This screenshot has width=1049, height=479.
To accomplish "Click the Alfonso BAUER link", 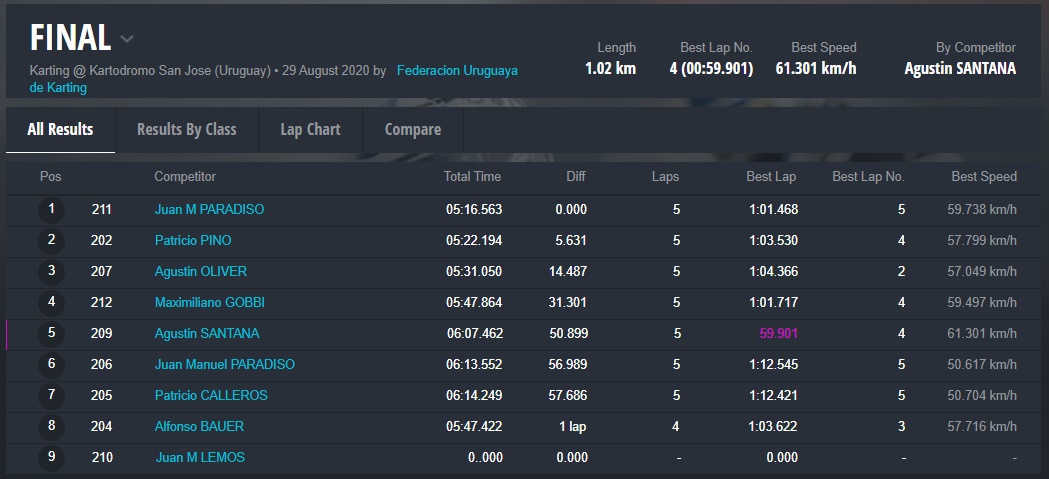I will tap(199, 427).
